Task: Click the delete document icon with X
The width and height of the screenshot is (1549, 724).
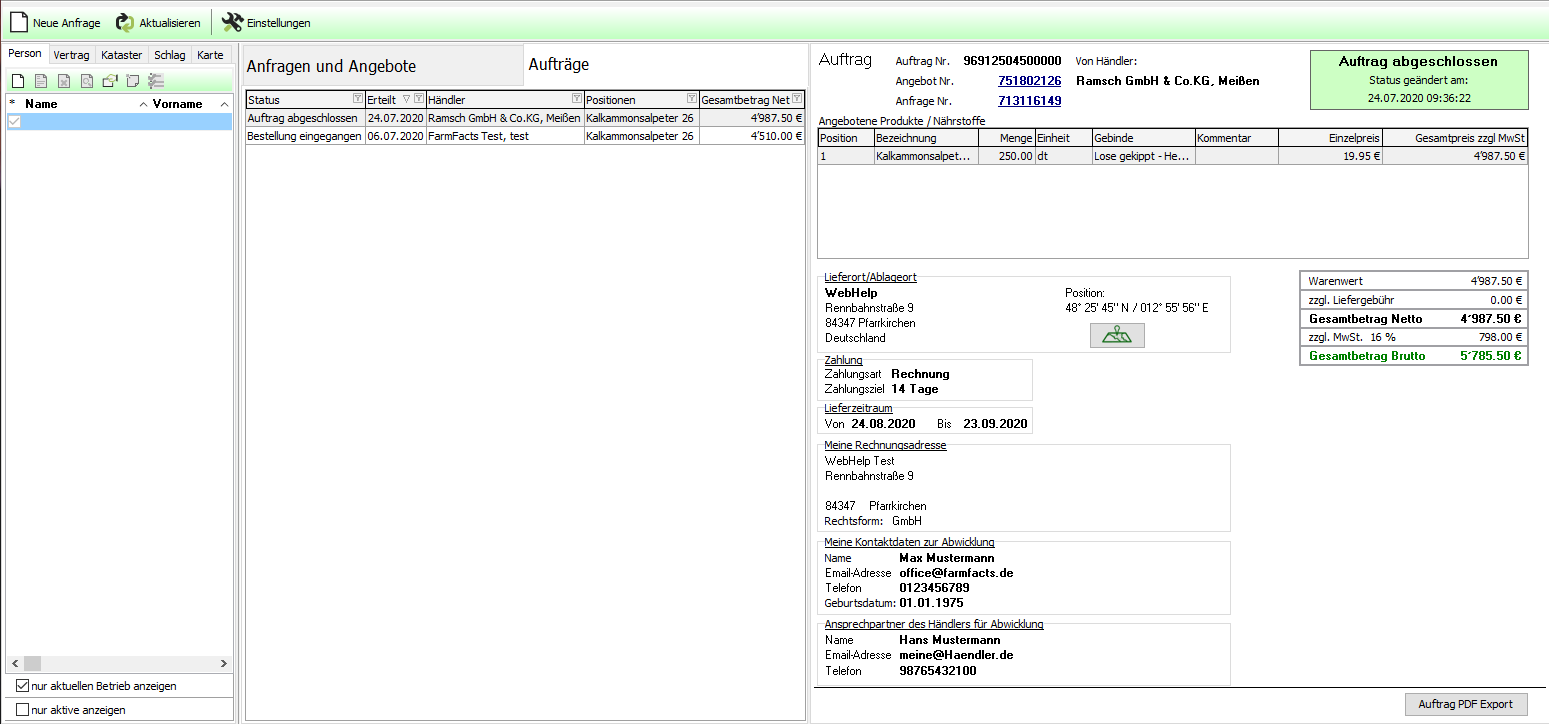Action: [x=63, y=81]
